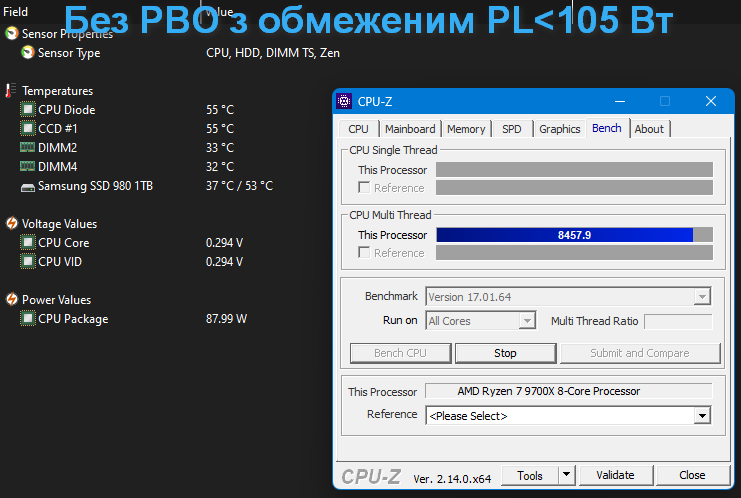Click Submit and Compare button

(640, 353)
